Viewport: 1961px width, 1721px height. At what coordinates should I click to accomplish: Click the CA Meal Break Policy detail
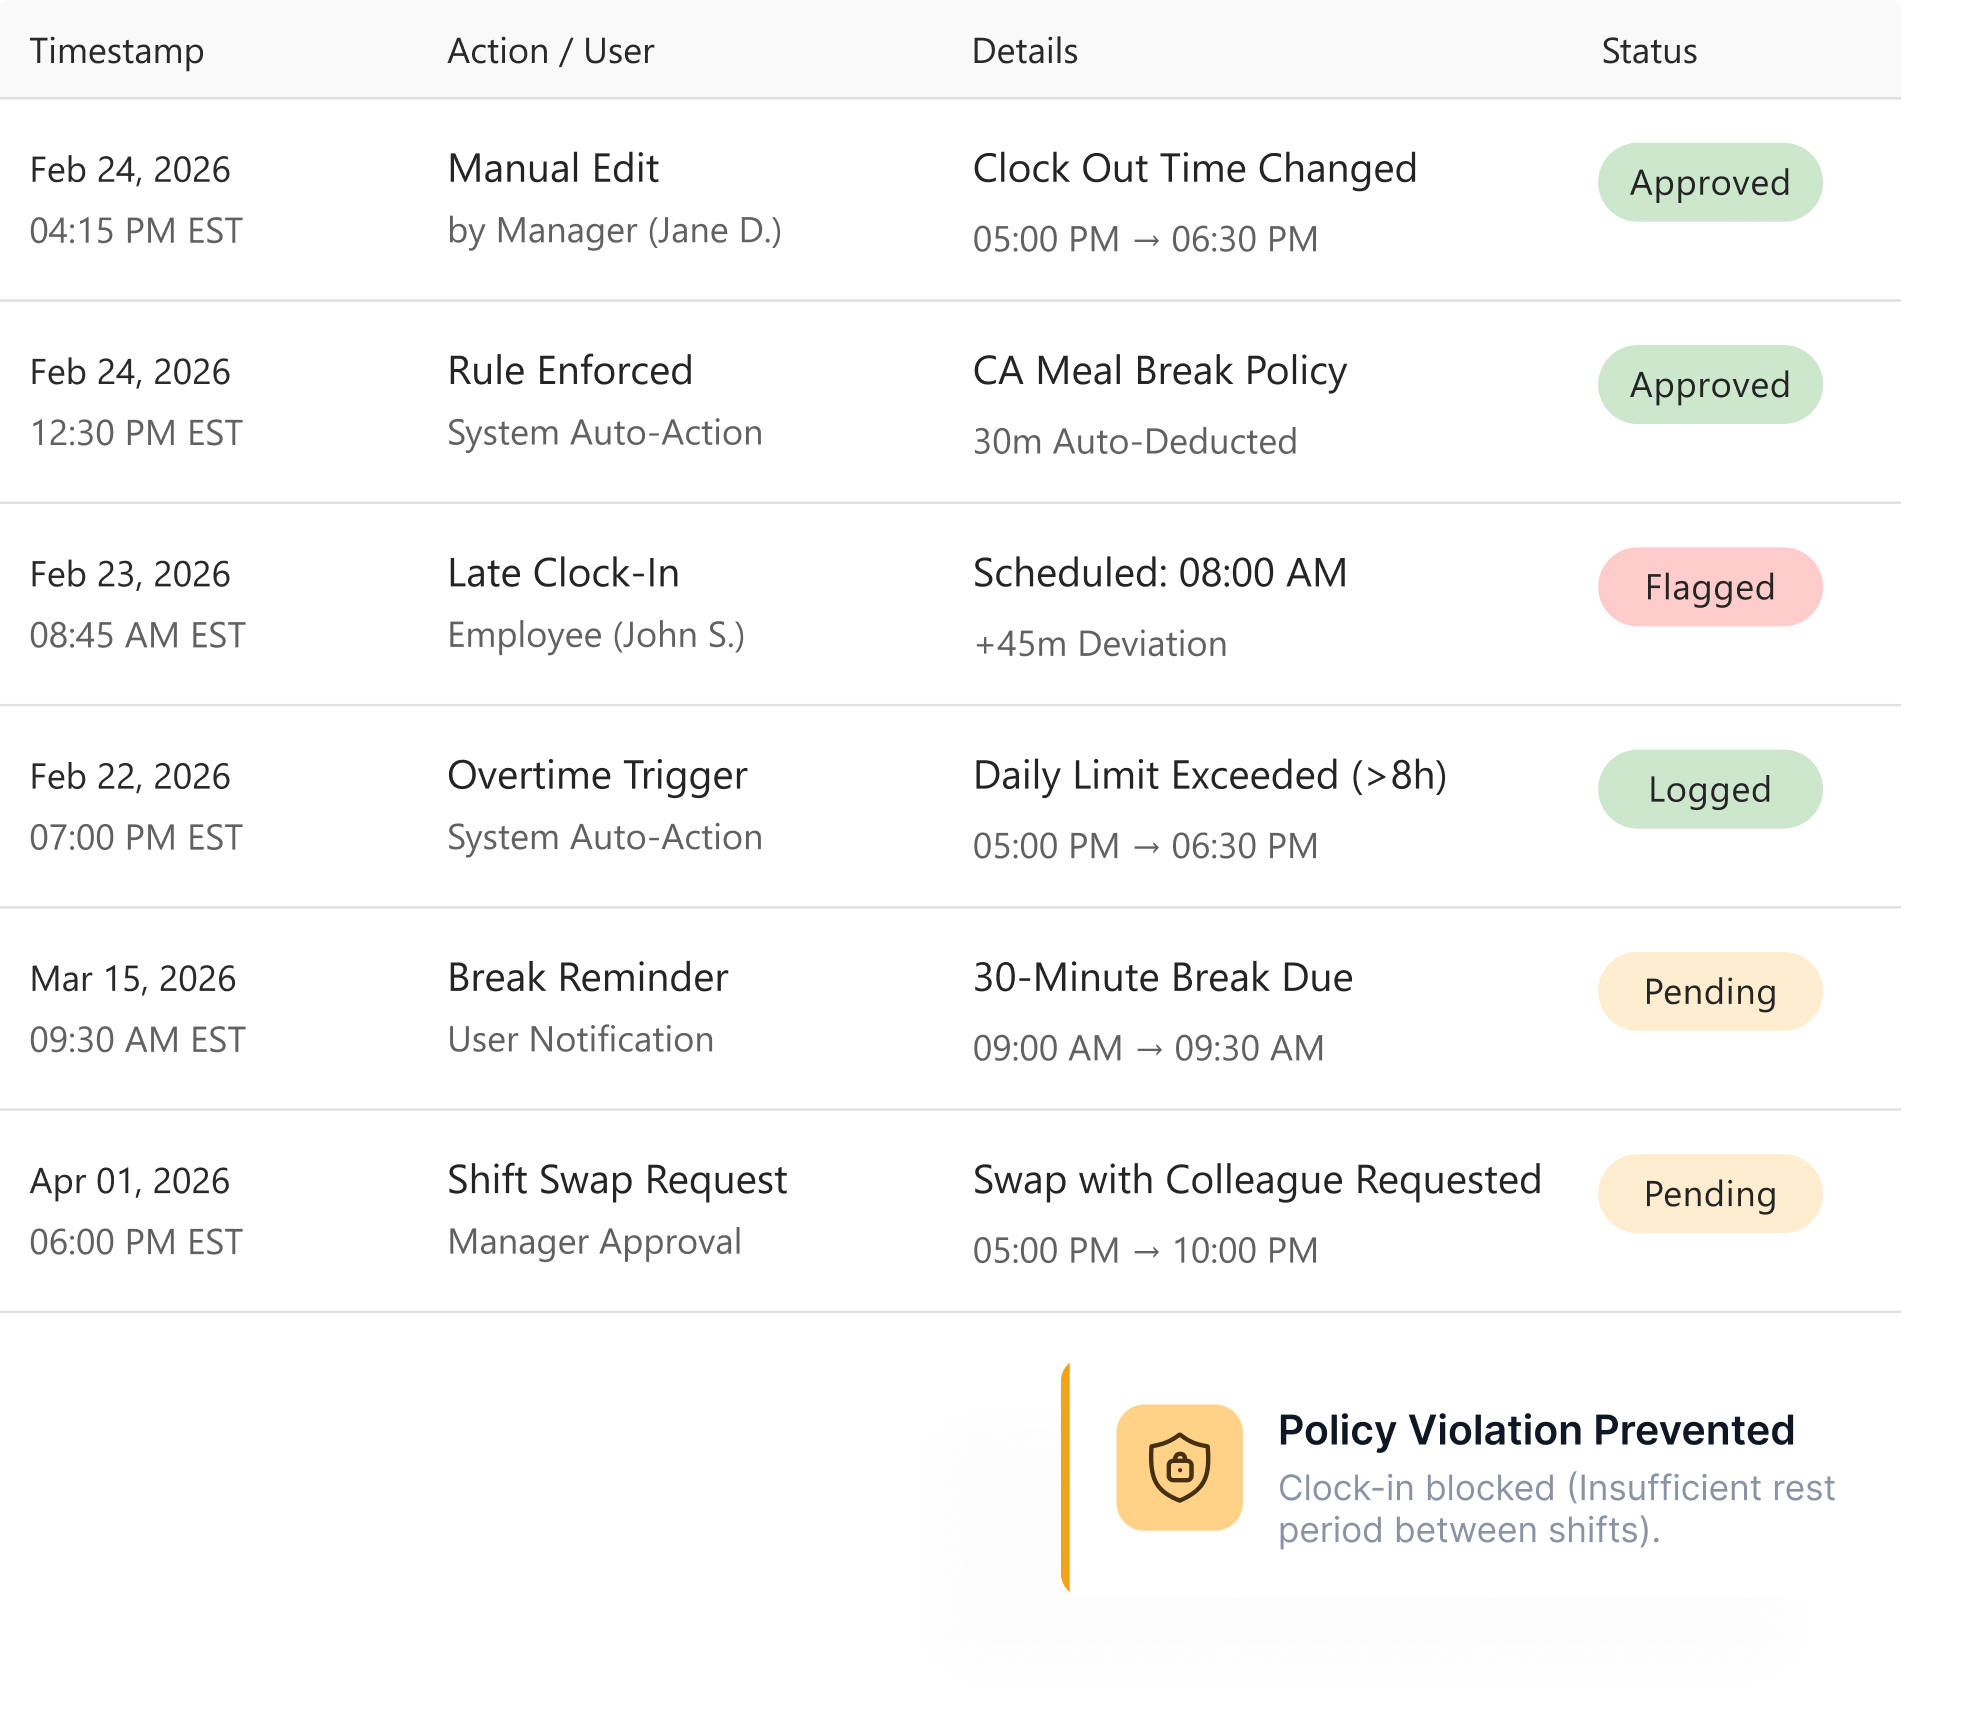(x=1160, y=371)
